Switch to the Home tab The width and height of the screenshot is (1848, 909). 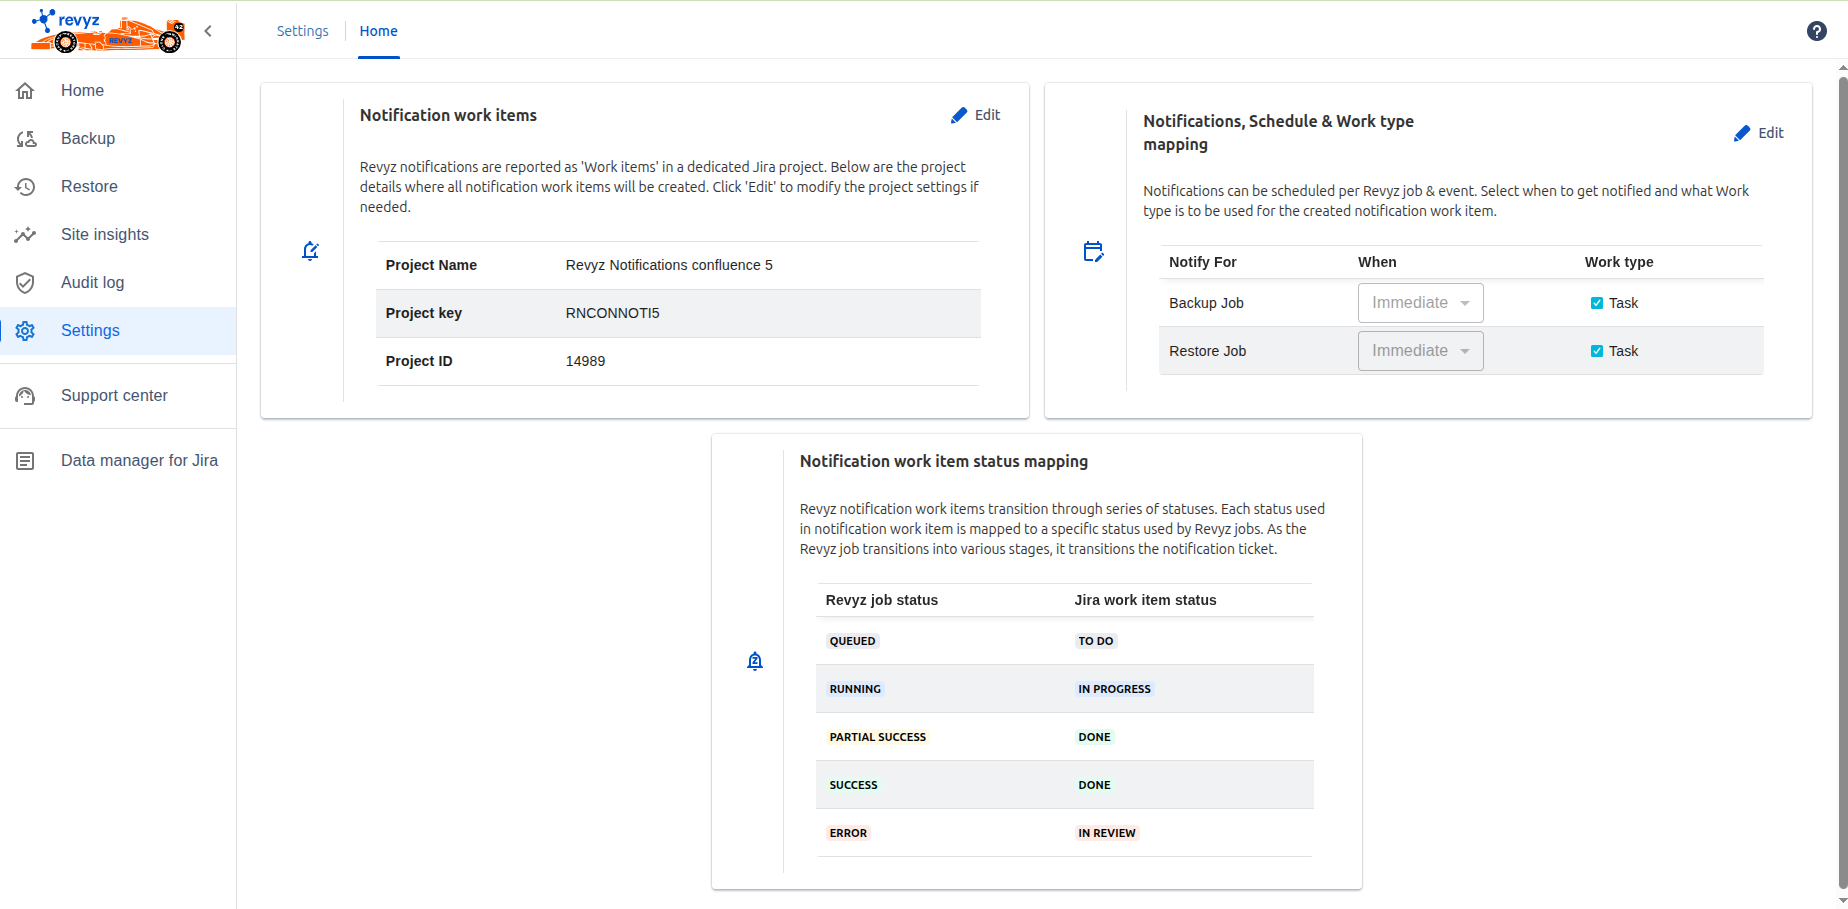378,31
